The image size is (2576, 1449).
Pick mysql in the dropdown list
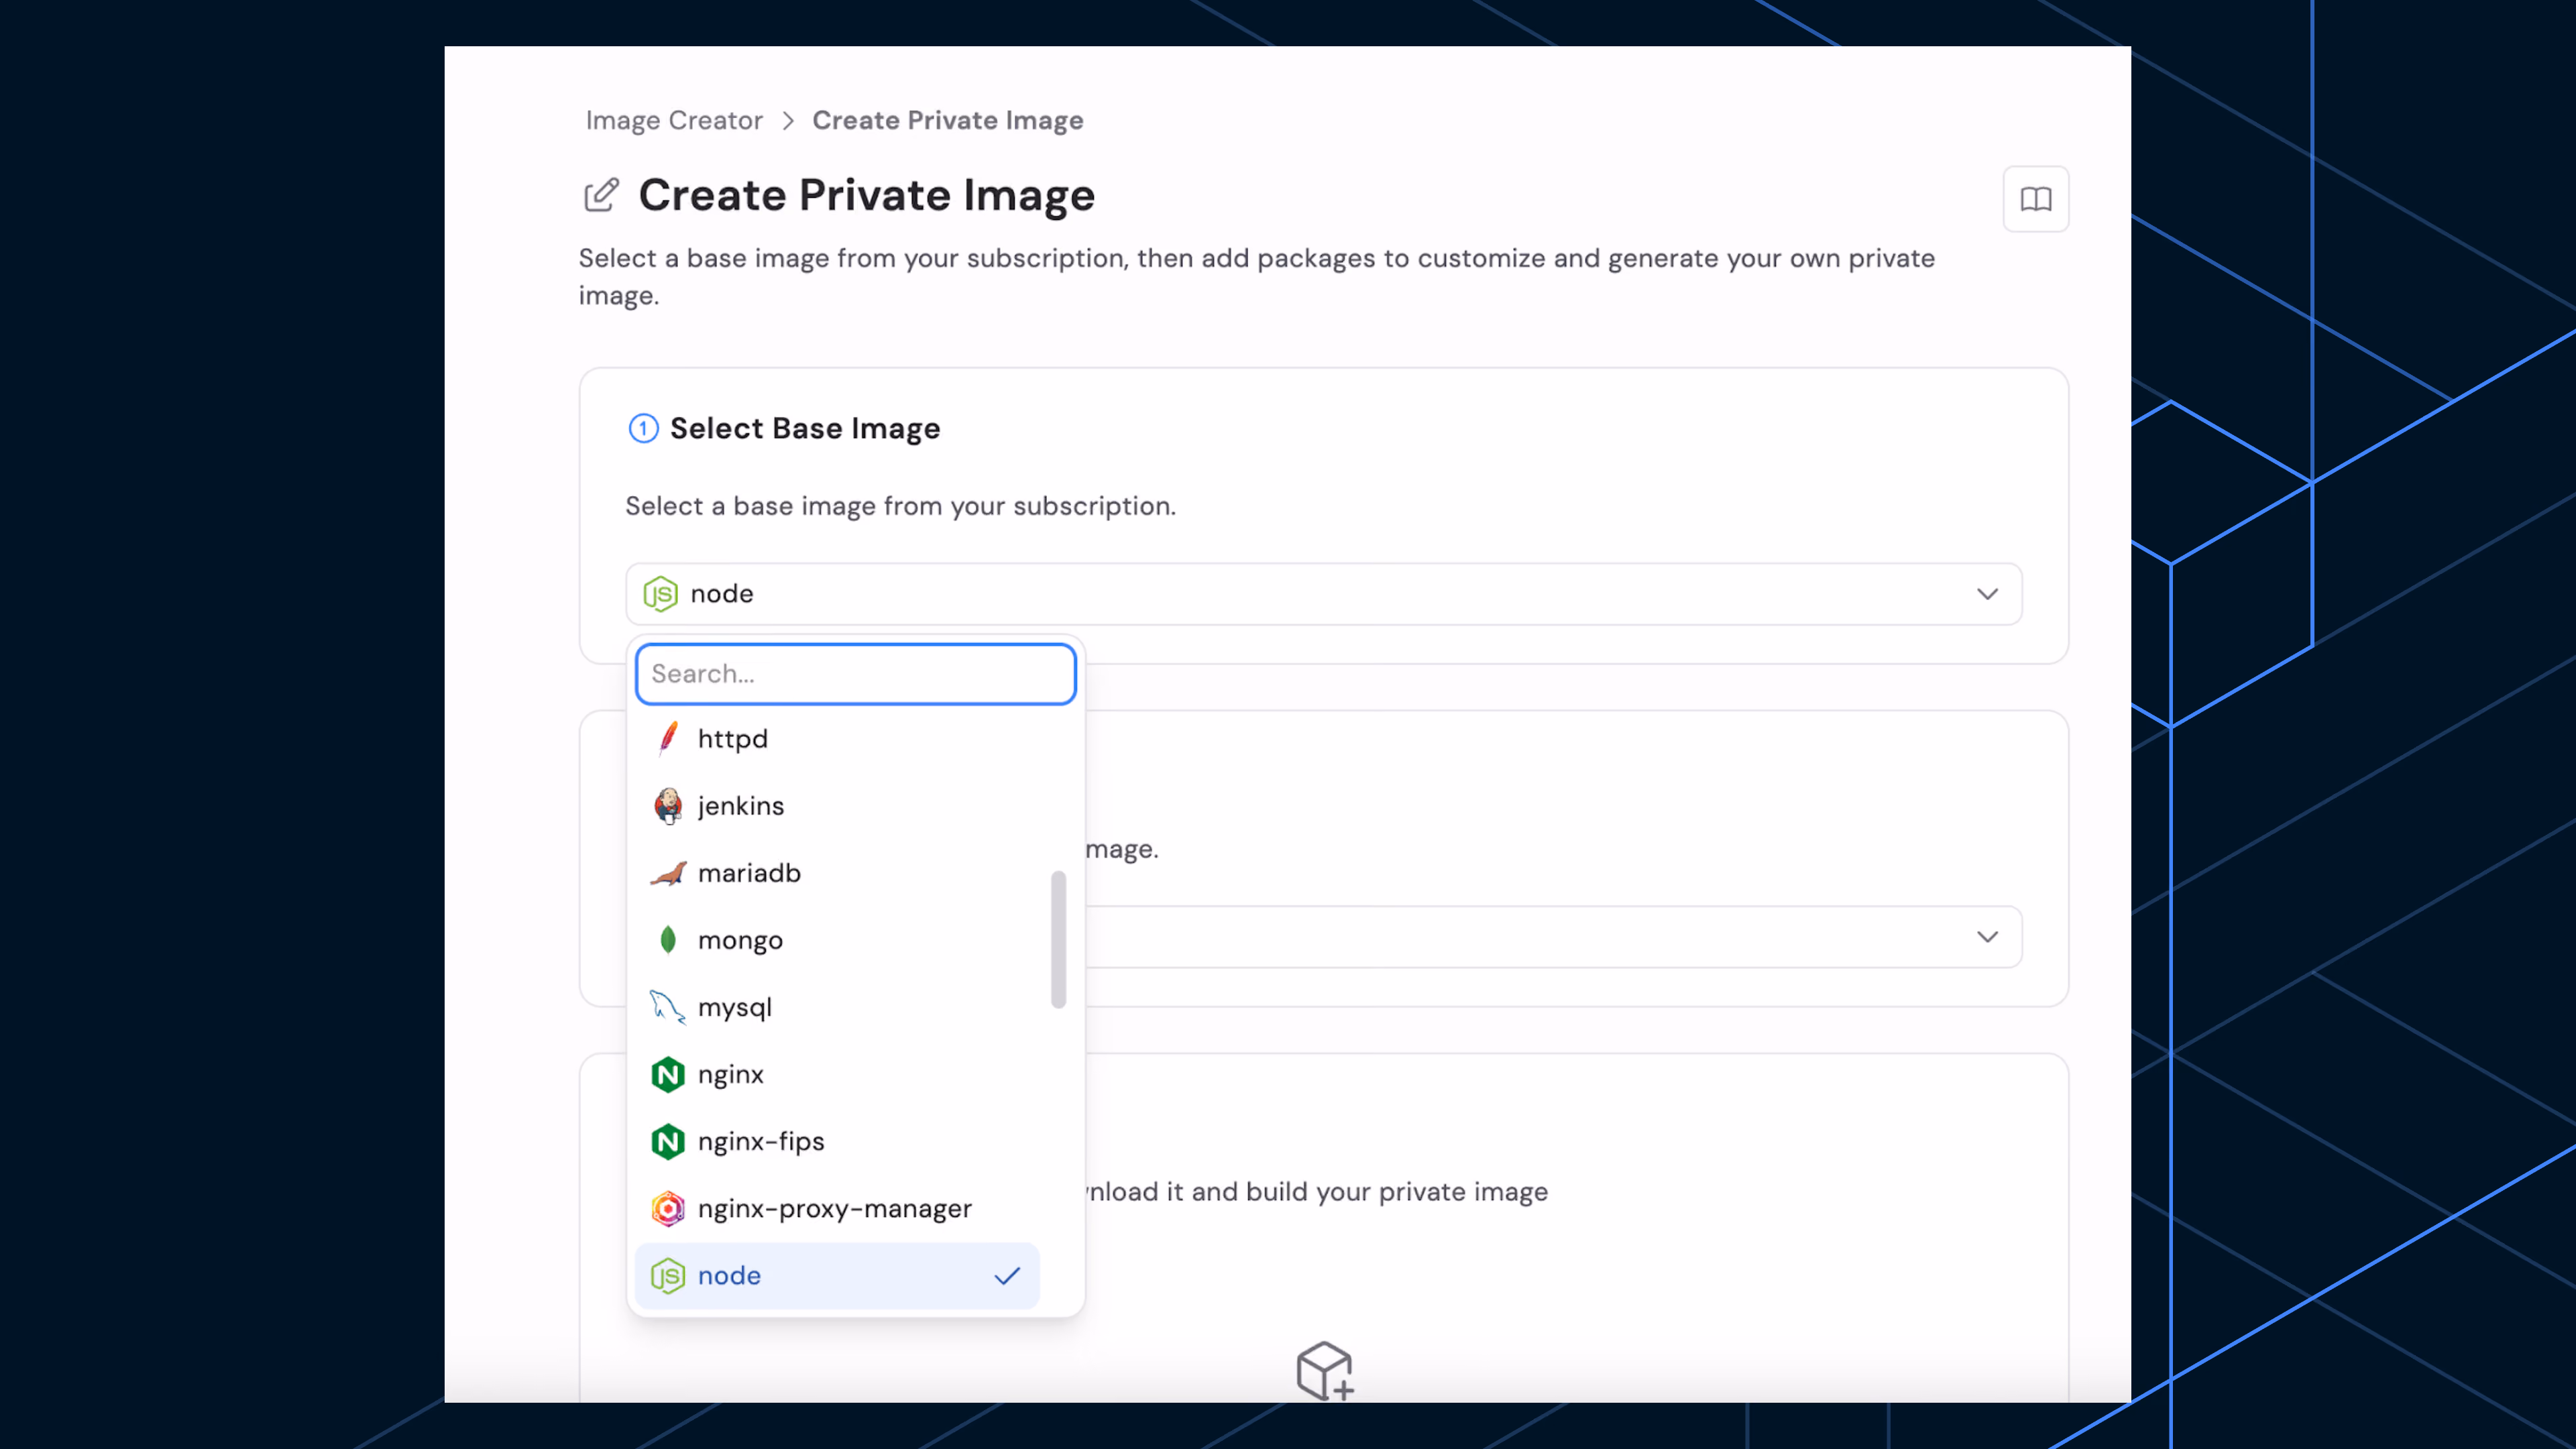click(837, 1007)
